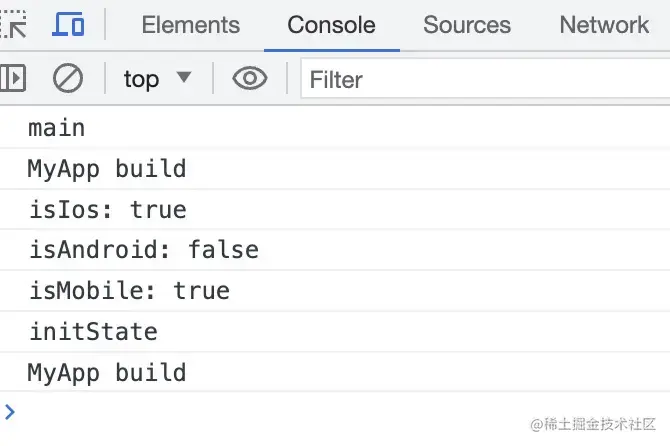Screen dimensions: 670x446
Task: Select the first "MyApp build" log entry
Action: point(107,168)
